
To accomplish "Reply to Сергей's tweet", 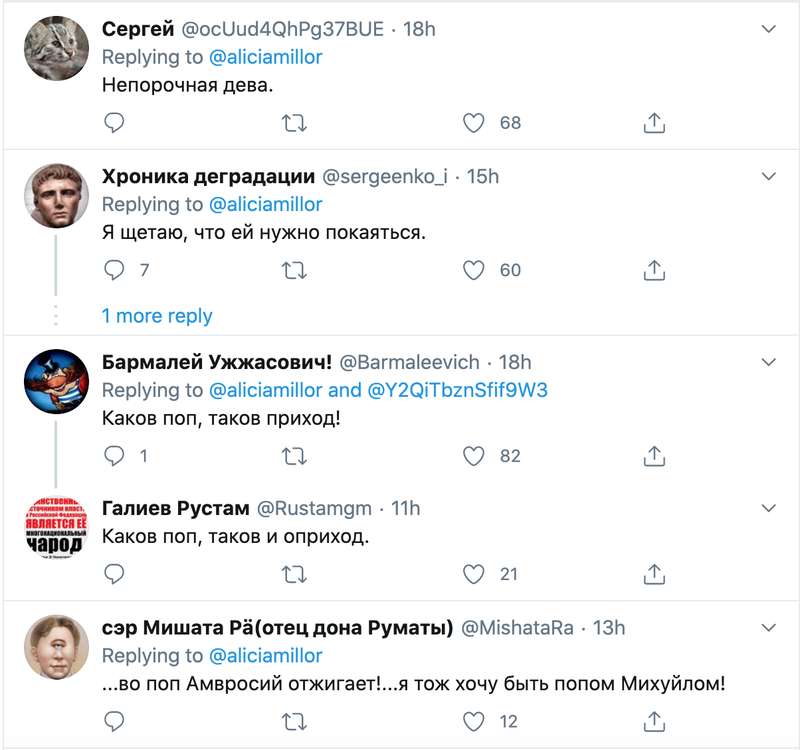I will click(113, 120).
